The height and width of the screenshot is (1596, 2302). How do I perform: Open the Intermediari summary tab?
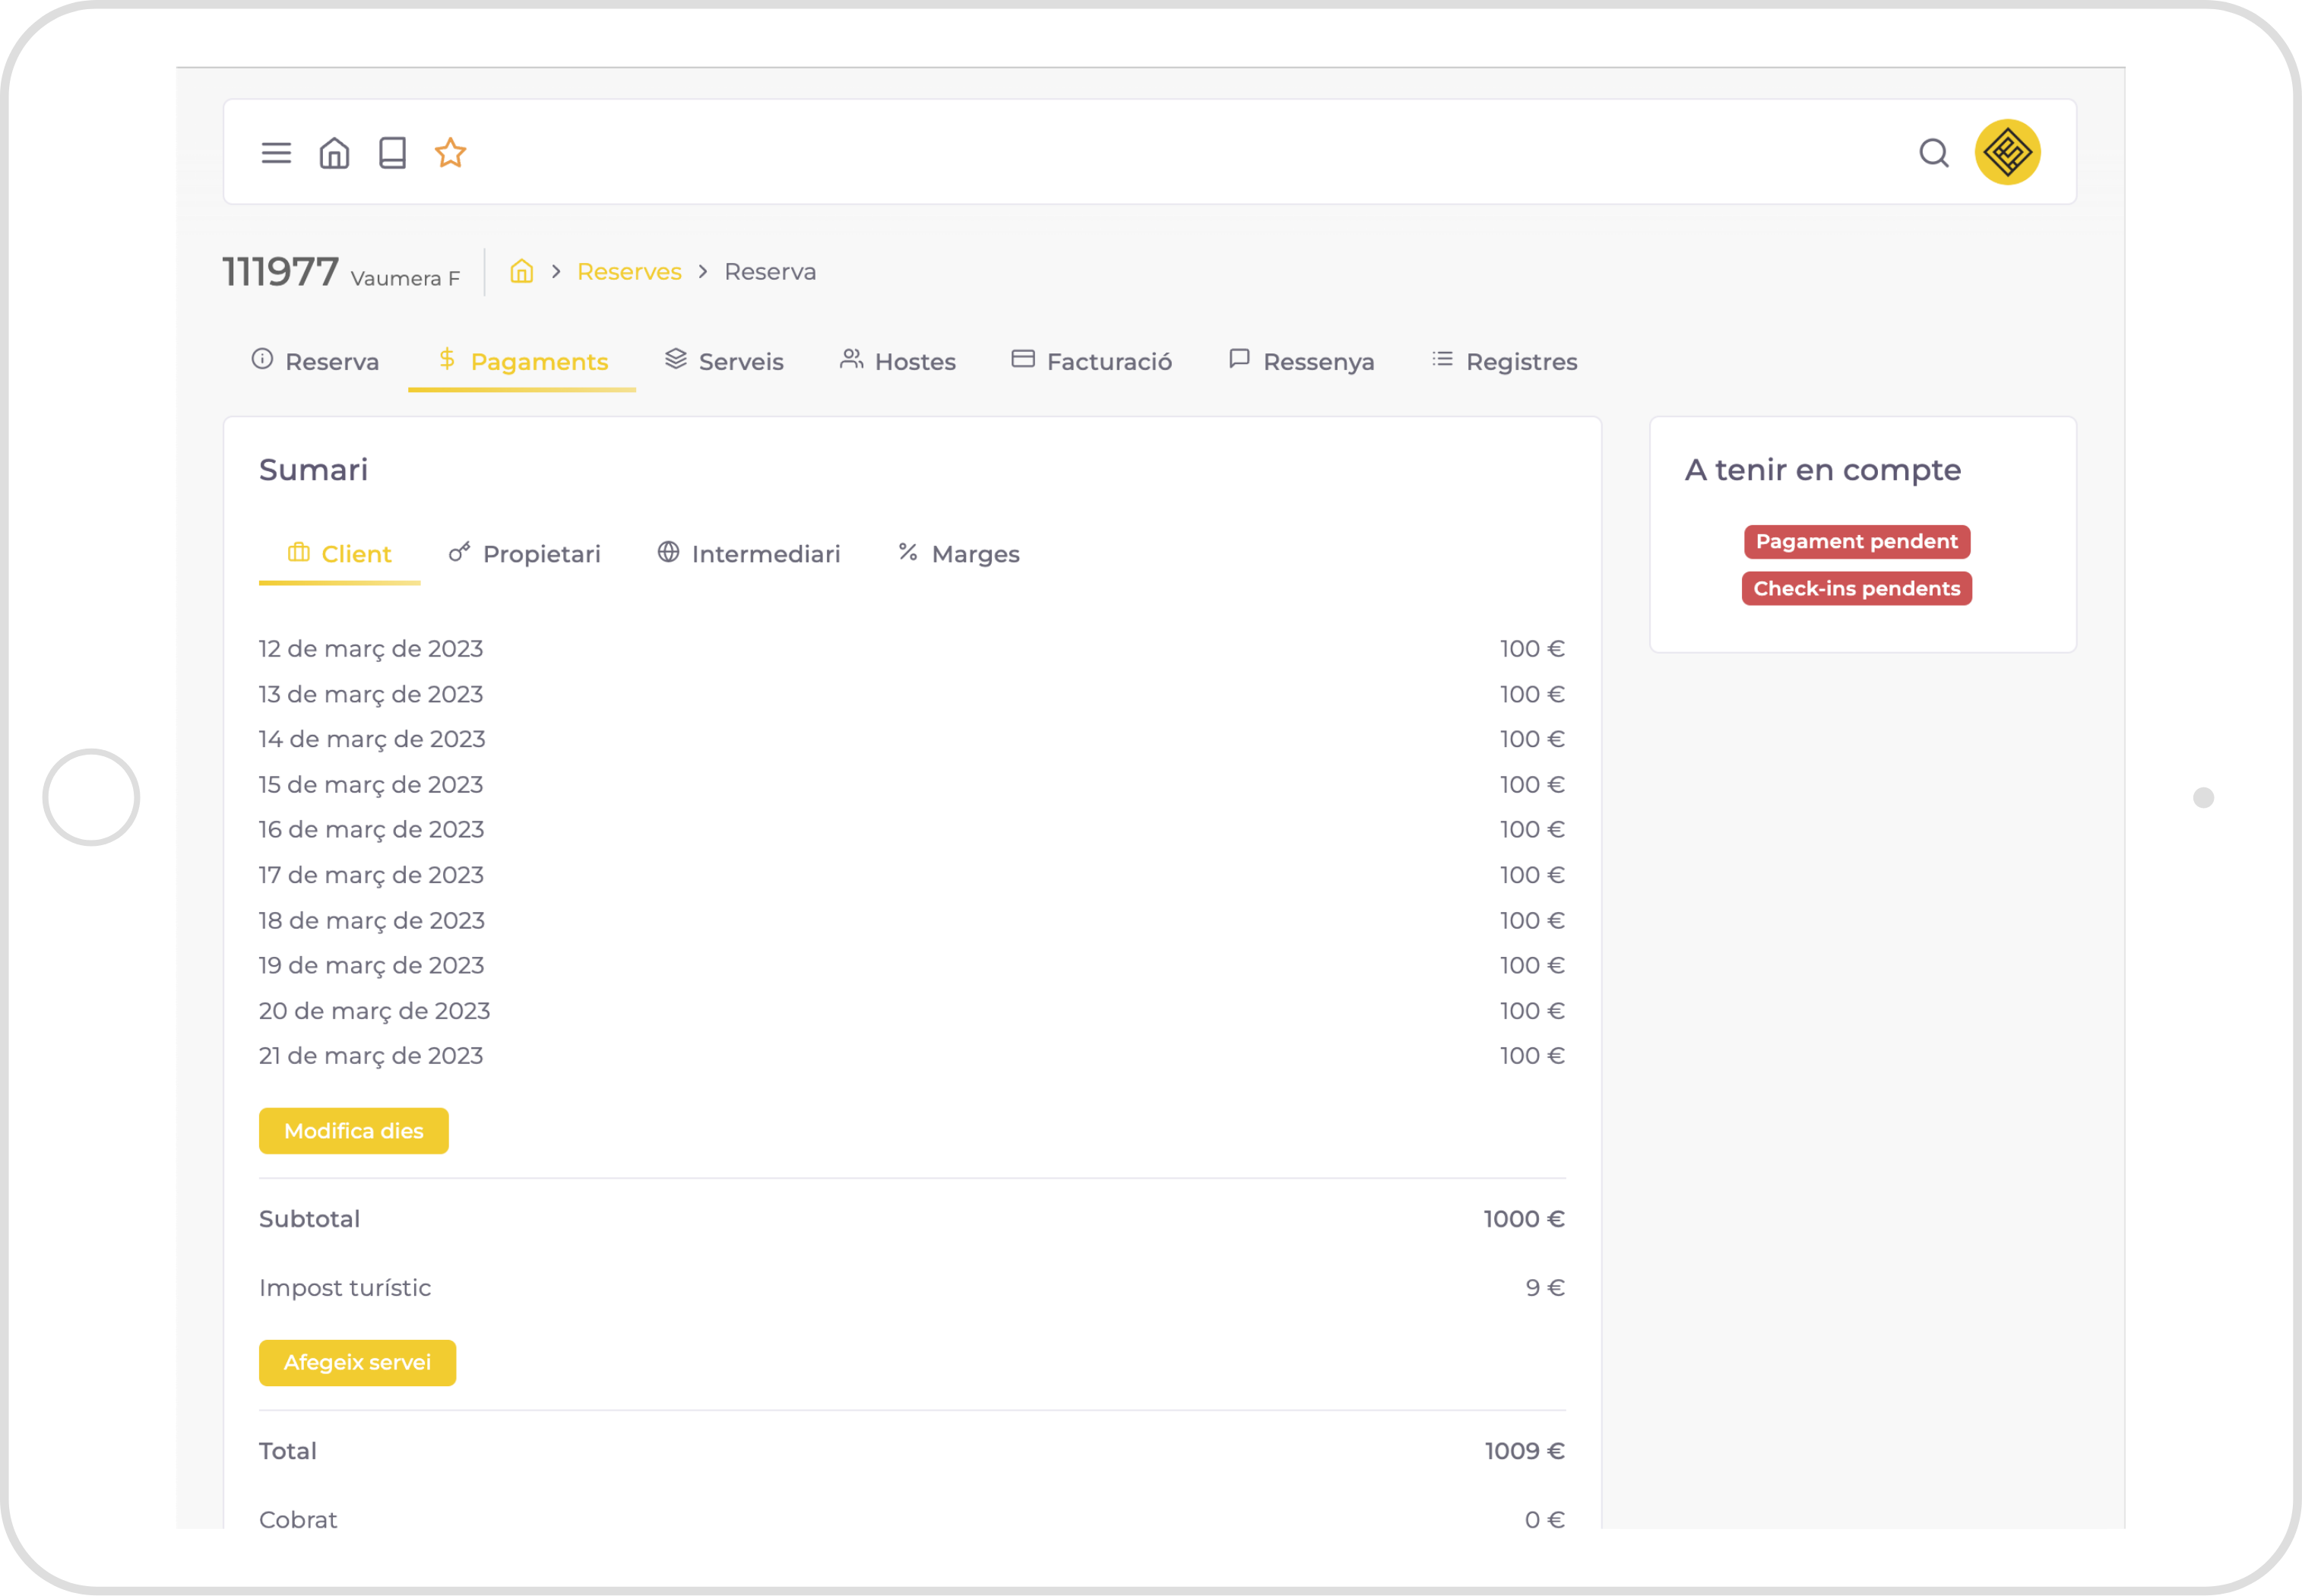[x=748, y=554]
